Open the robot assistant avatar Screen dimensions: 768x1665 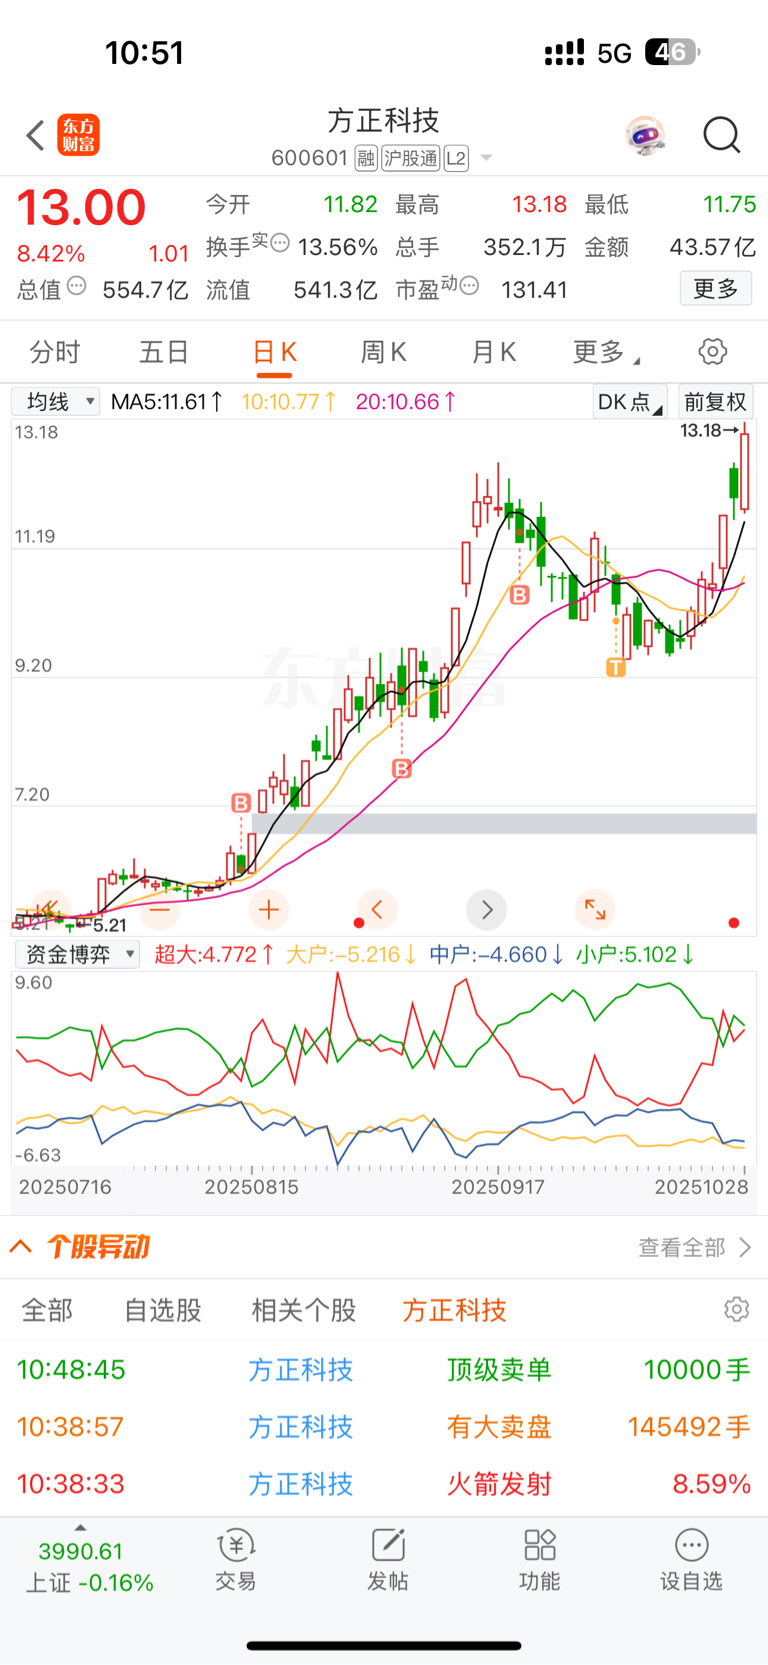pos(646,135)
